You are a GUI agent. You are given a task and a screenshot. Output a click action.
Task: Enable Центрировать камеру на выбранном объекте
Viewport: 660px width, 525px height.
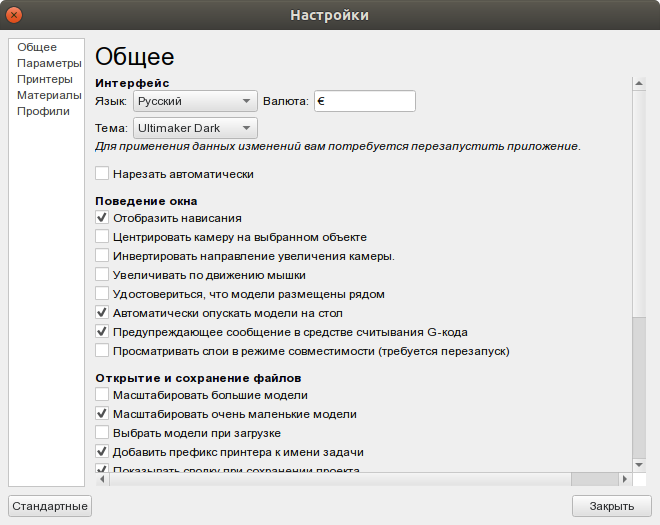(102, 237)
